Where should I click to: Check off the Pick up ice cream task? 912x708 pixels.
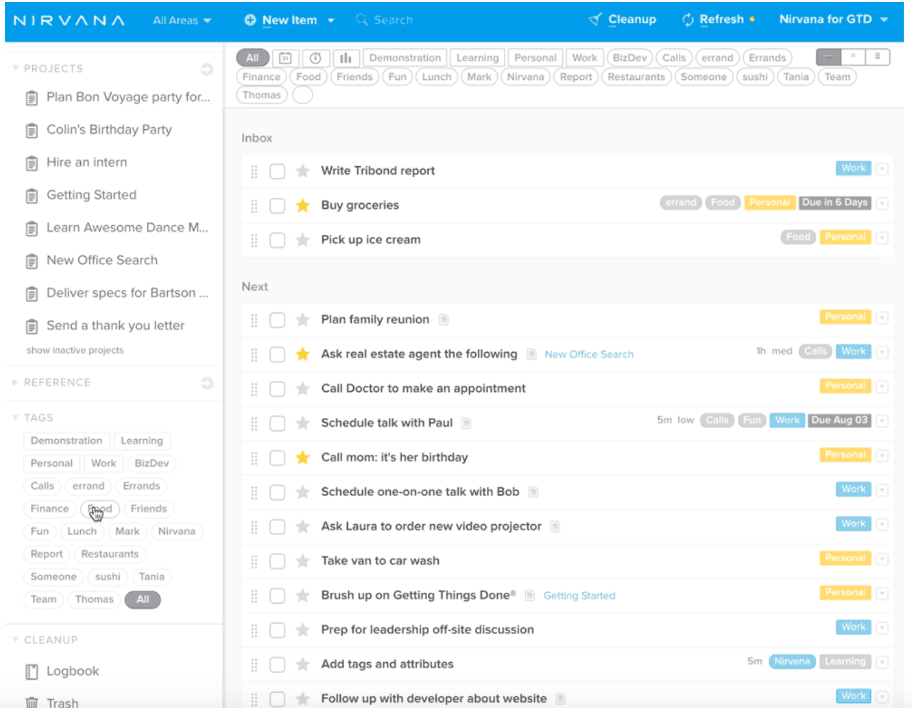click(x=277, y=240)
